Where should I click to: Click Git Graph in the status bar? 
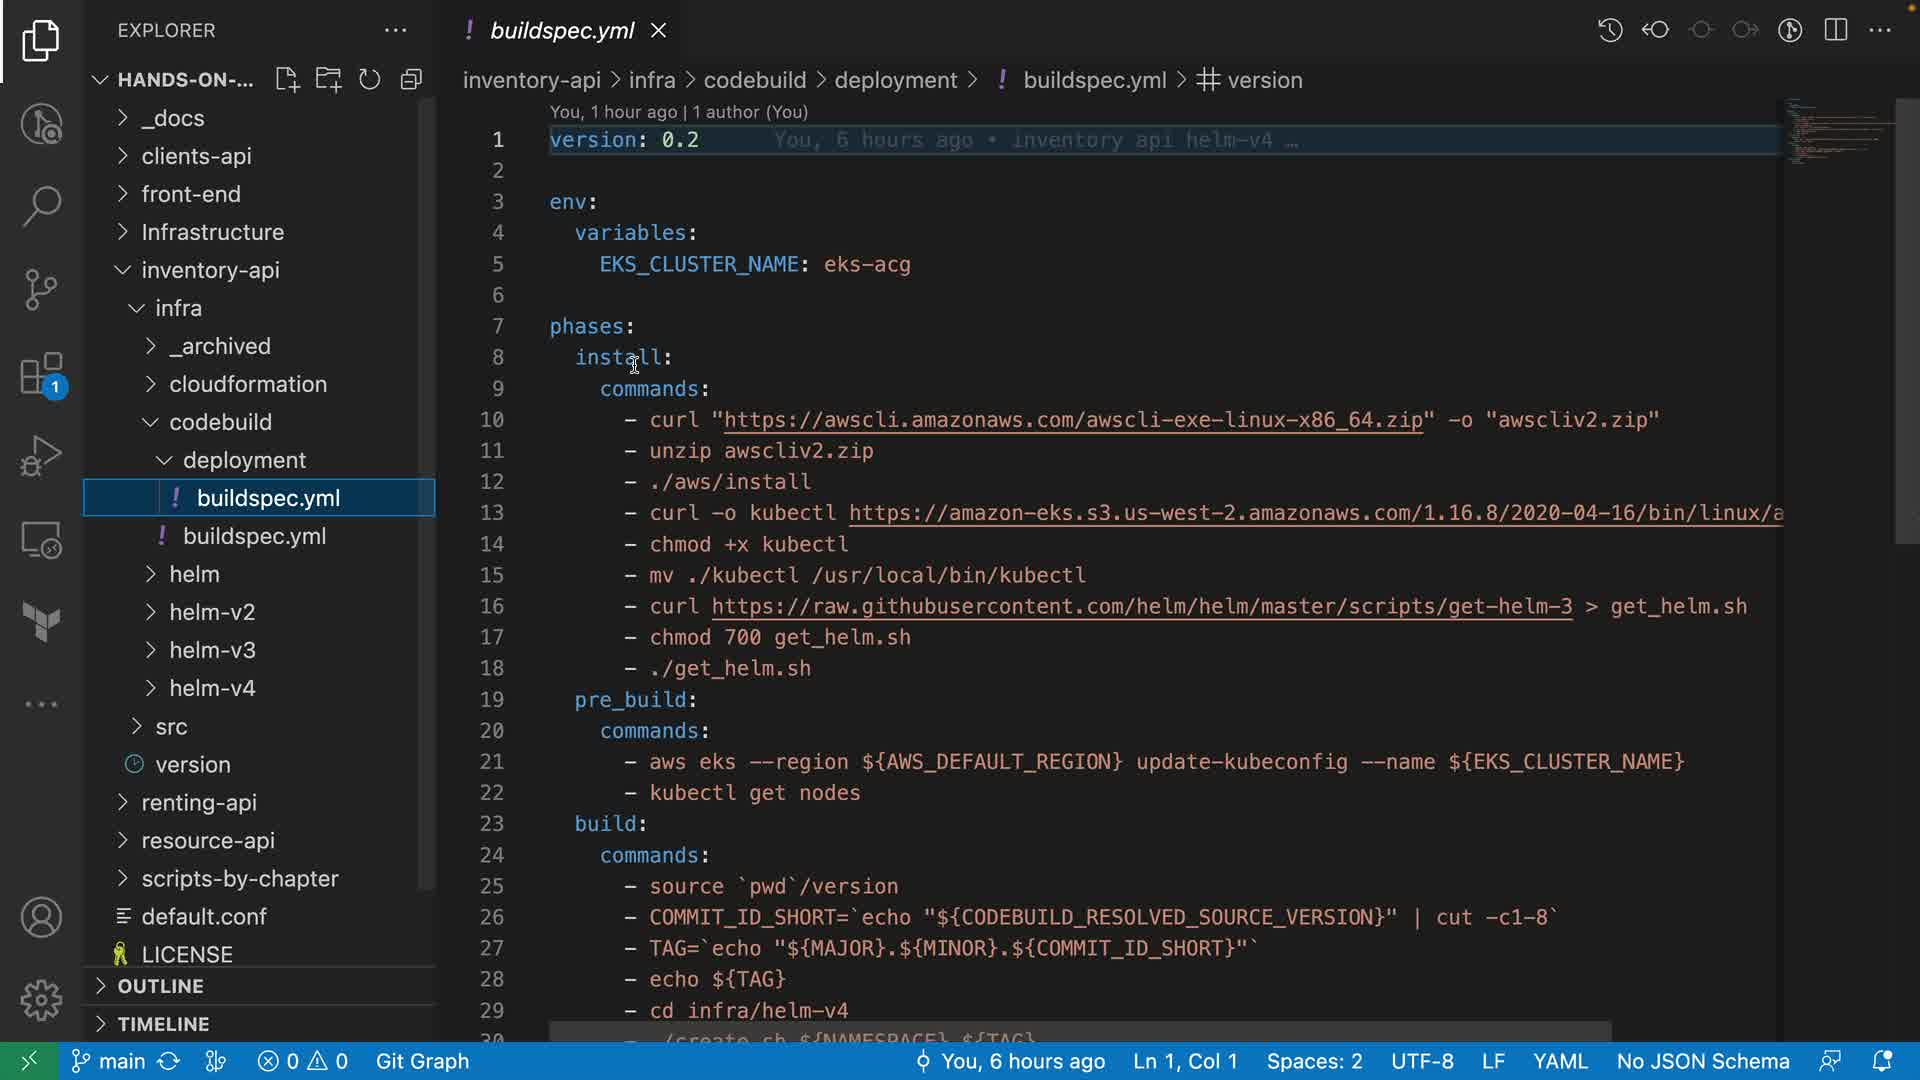pyautogui.click(x=422, y=1061)
